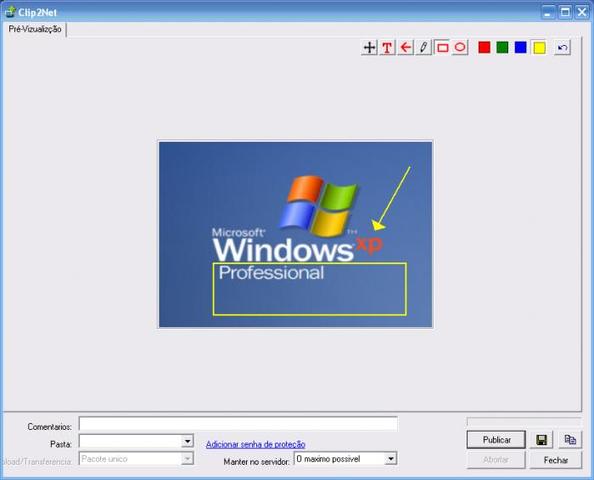Choose the yellow color swatch
The image size is (594, 480).
pyautogui.click(x=539, y=48)
